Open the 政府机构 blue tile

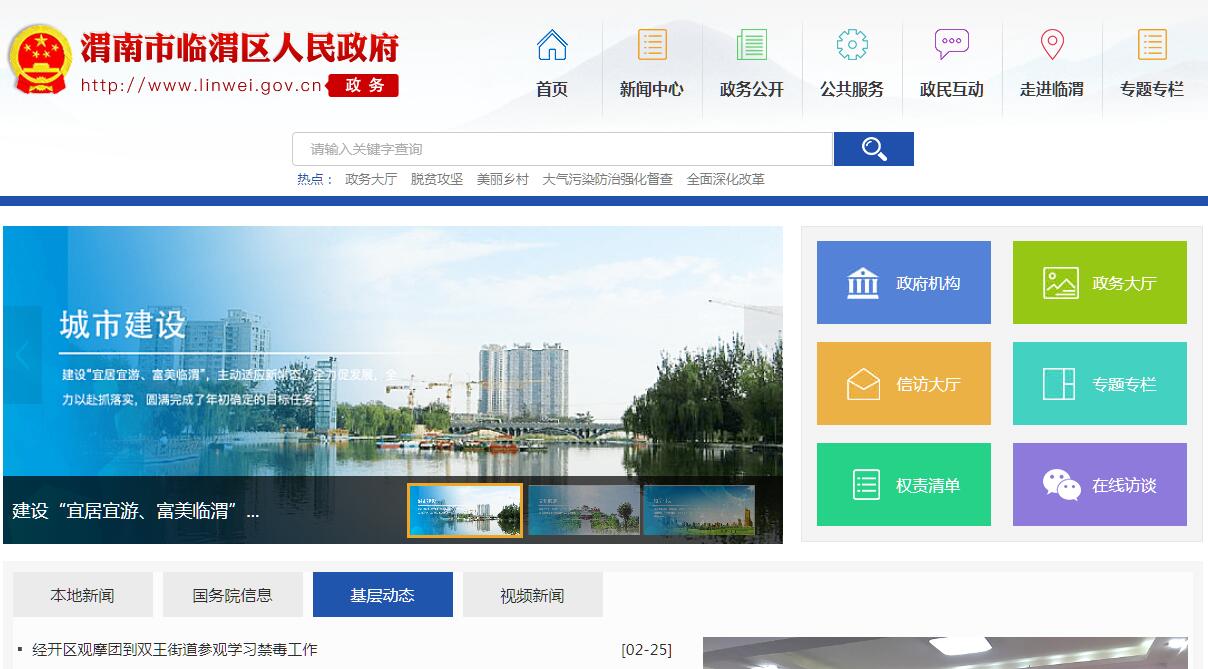(903, 283)
